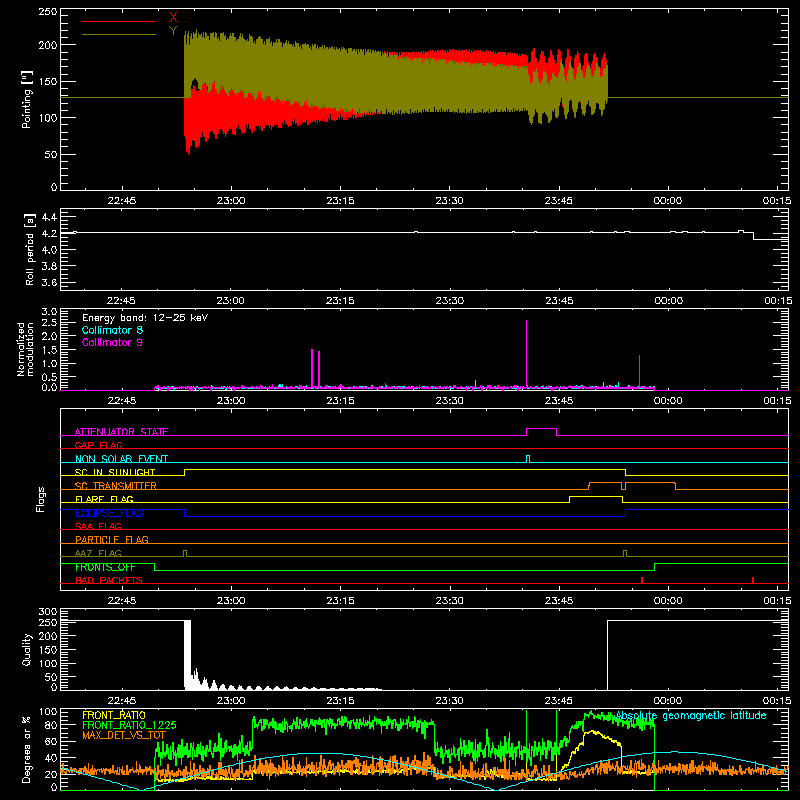
Task: Click the tallest magenta modulation spike
Action: pyautogui.click(x=527, y=354)
